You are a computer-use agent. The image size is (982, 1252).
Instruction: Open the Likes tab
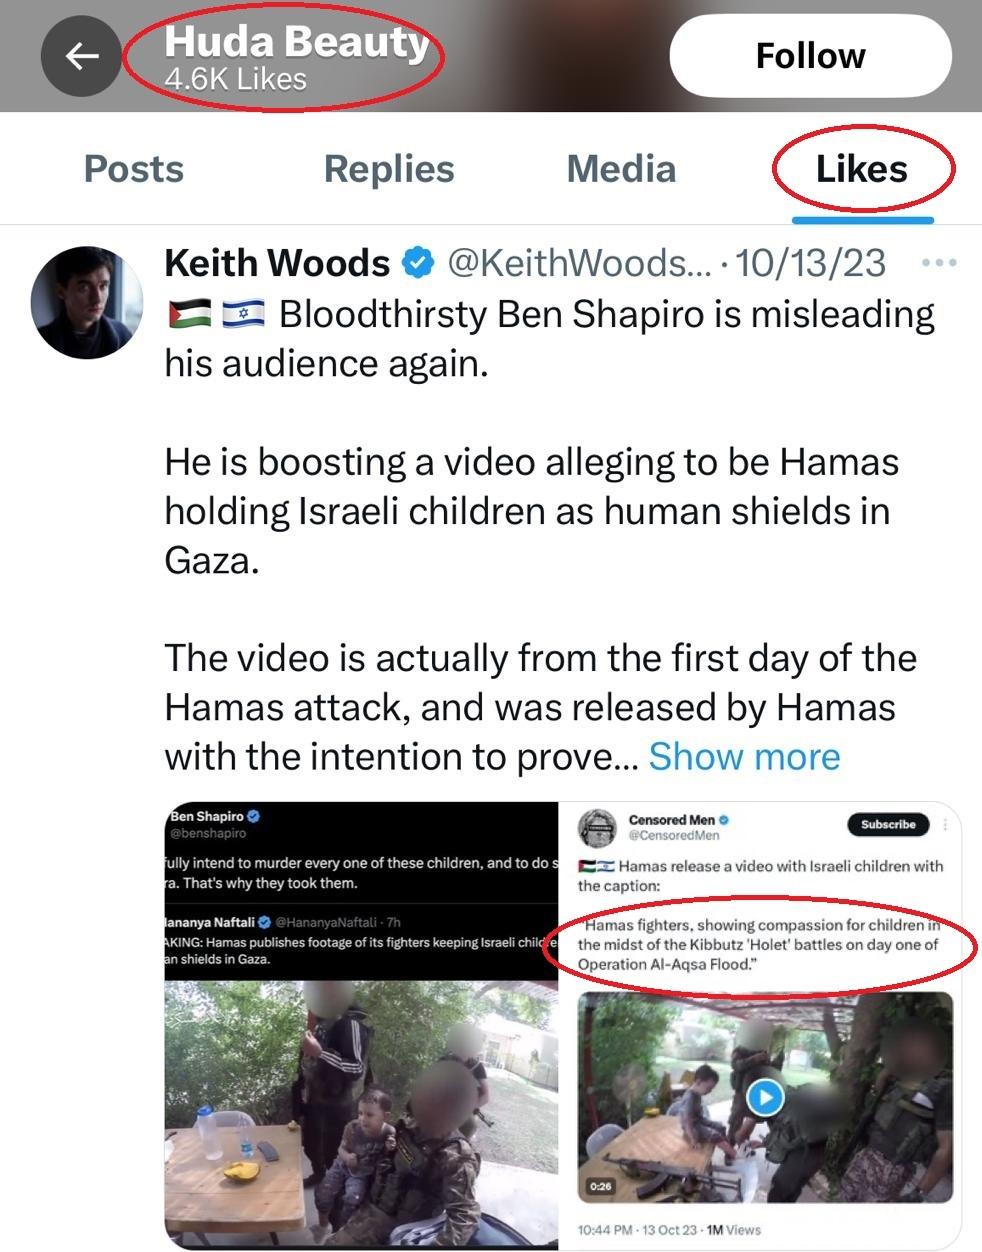pos(861,169)
